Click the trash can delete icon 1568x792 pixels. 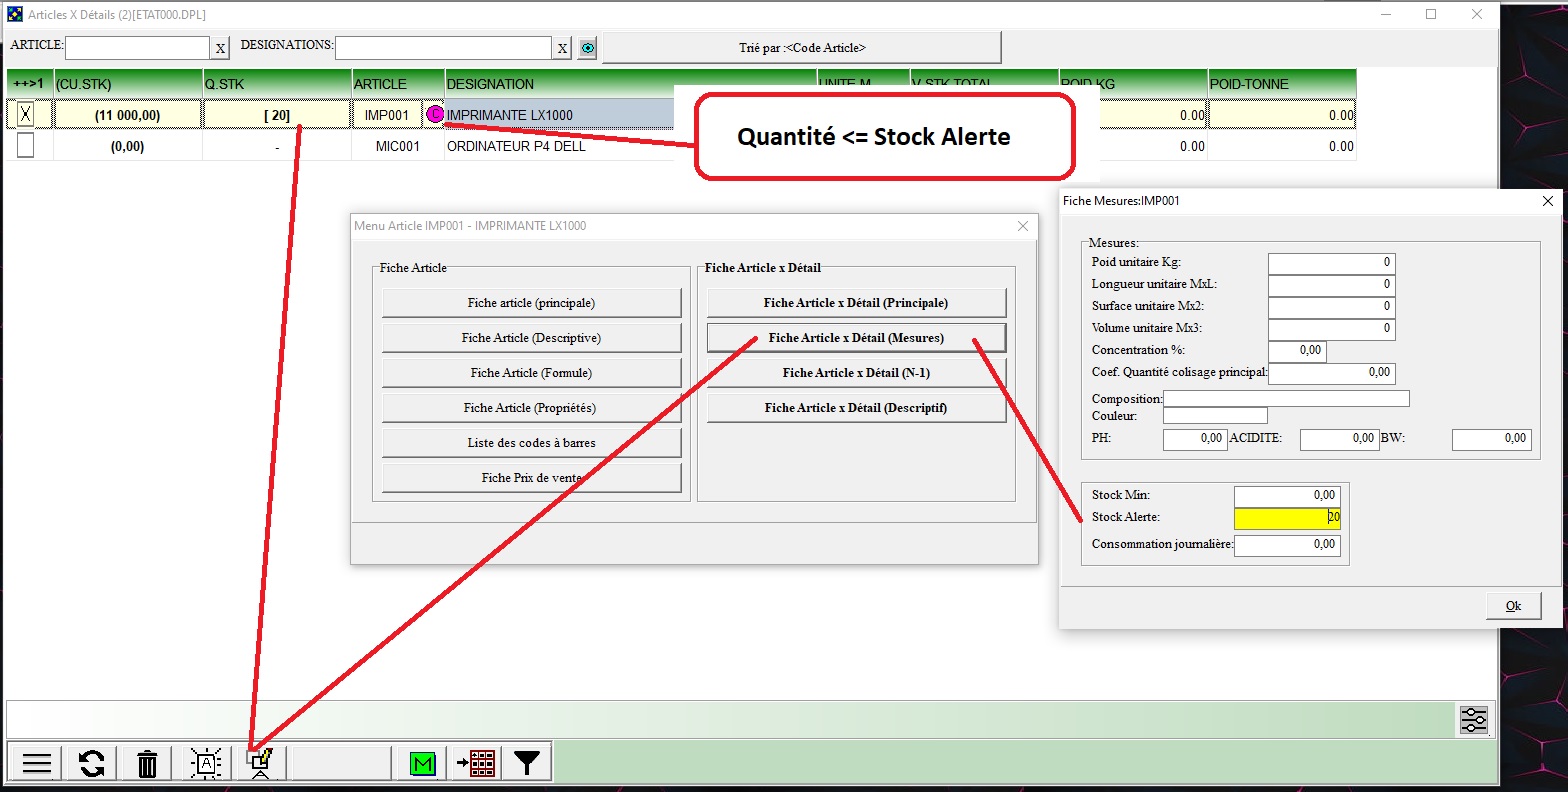click(147, 764)
